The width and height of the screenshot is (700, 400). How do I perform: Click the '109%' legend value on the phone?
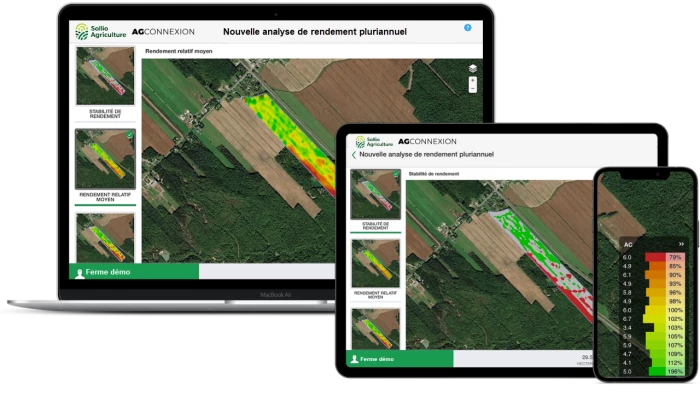click(x=675, y=354)
